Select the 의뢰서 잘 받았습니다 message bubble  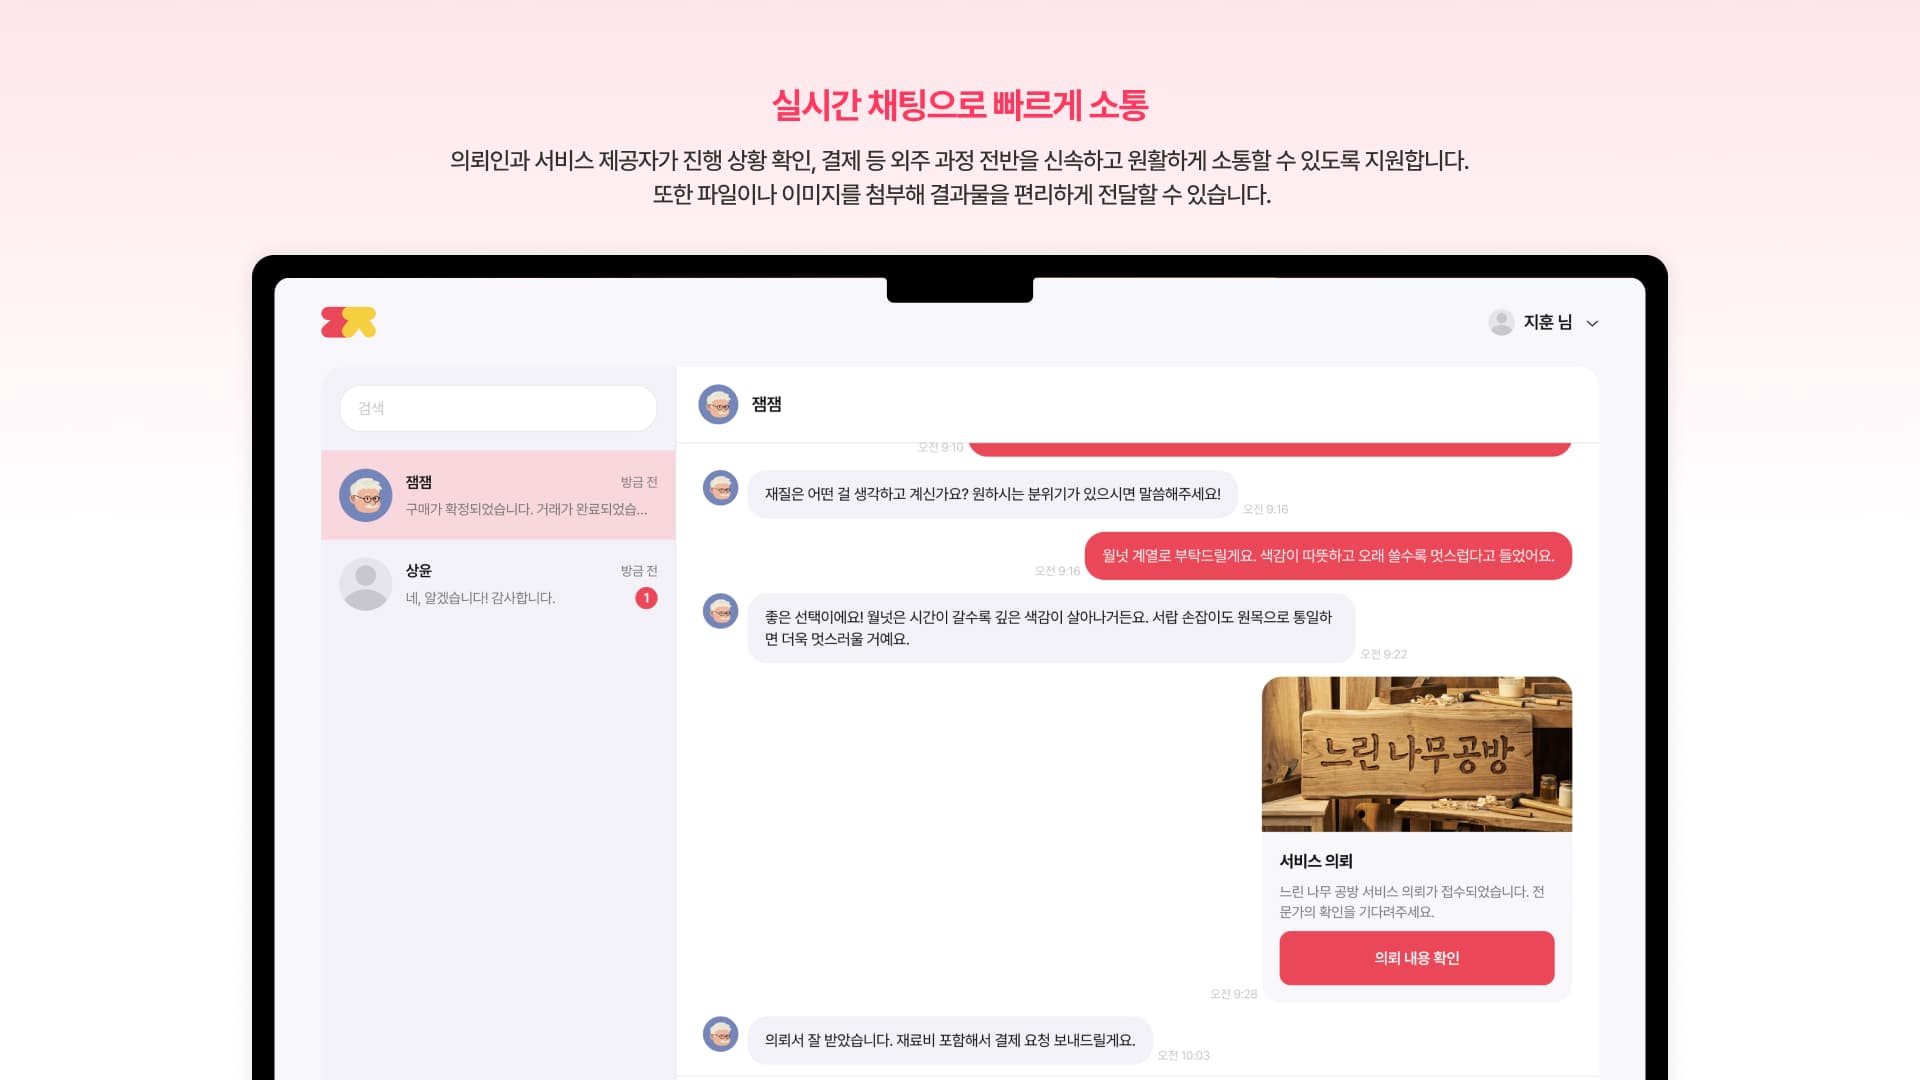point(950,1040)
